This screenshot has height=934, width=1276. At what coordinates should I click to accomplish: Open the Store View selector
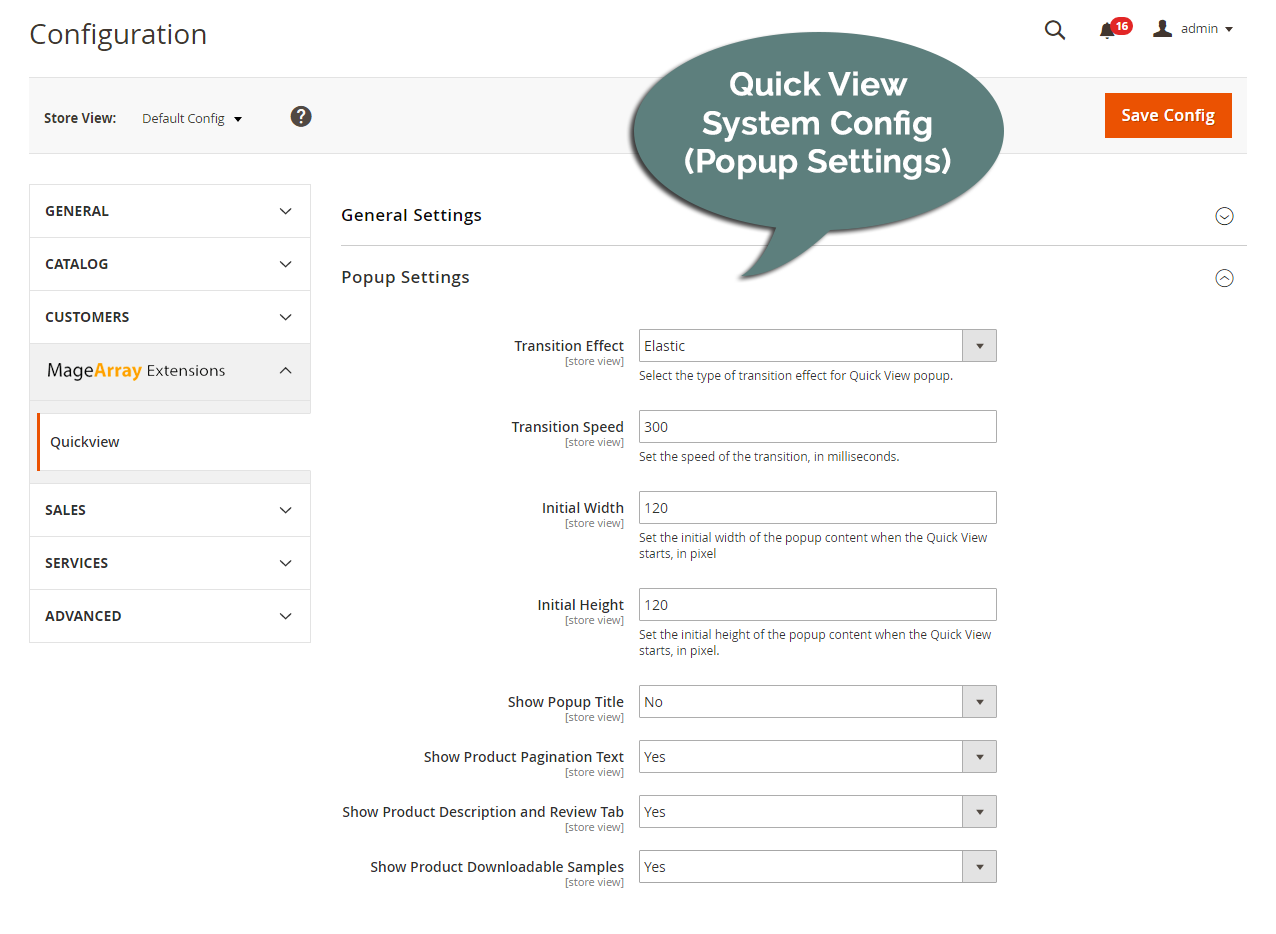192,117
